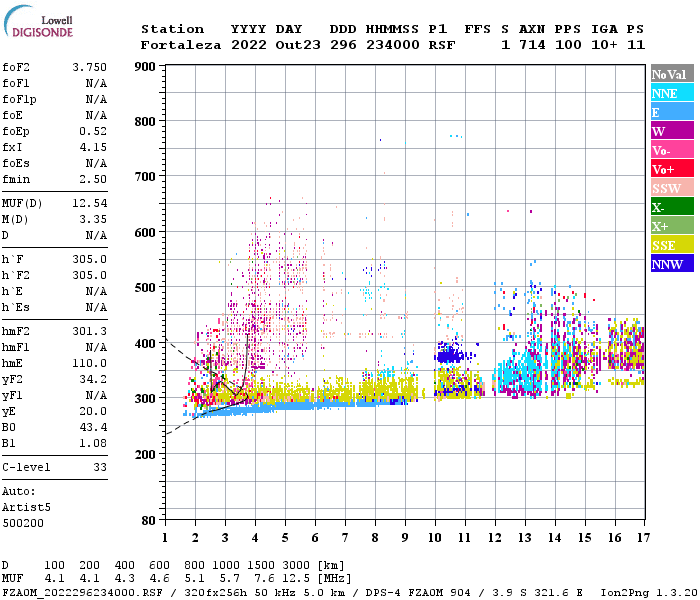700x600 pixels.
Task: Click the dark blue NNW echo cluster near 10.5 MHz
Action: (450, 355)
